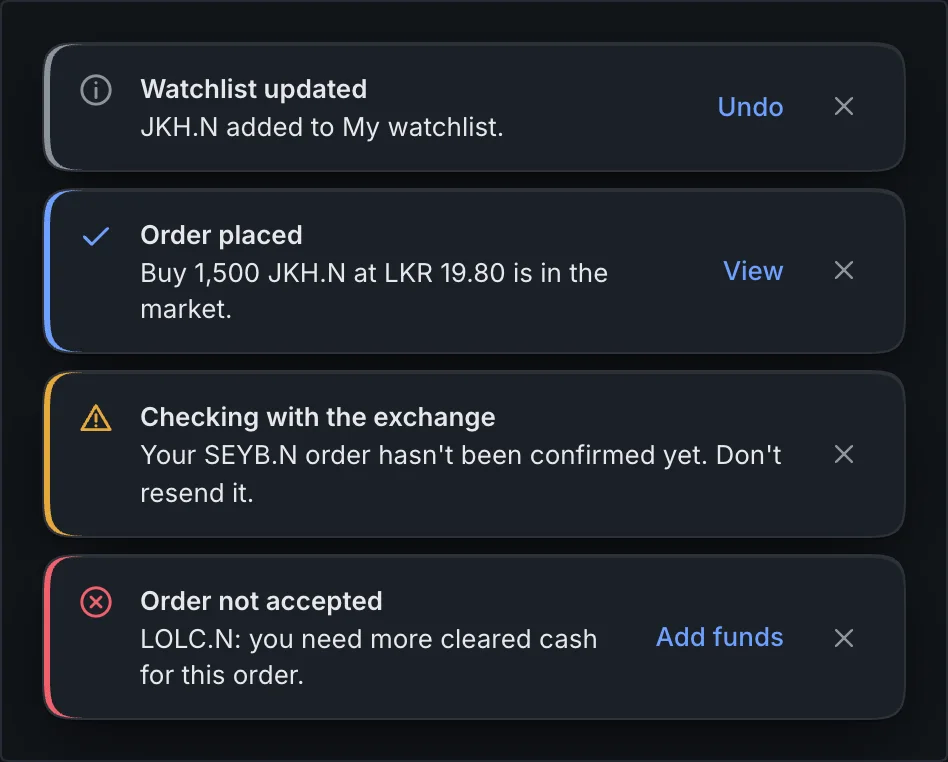Click the 'JKH.N added to My watchlist' message
Image resolution: width=948 pixels, height=762 pixels.
click(x=322, y=128)
